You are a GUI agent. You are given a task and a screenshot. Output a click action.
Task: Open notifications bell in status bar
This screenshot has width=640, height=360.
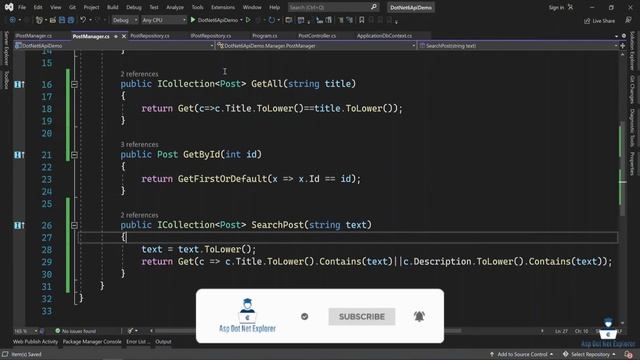coord(628,354)
